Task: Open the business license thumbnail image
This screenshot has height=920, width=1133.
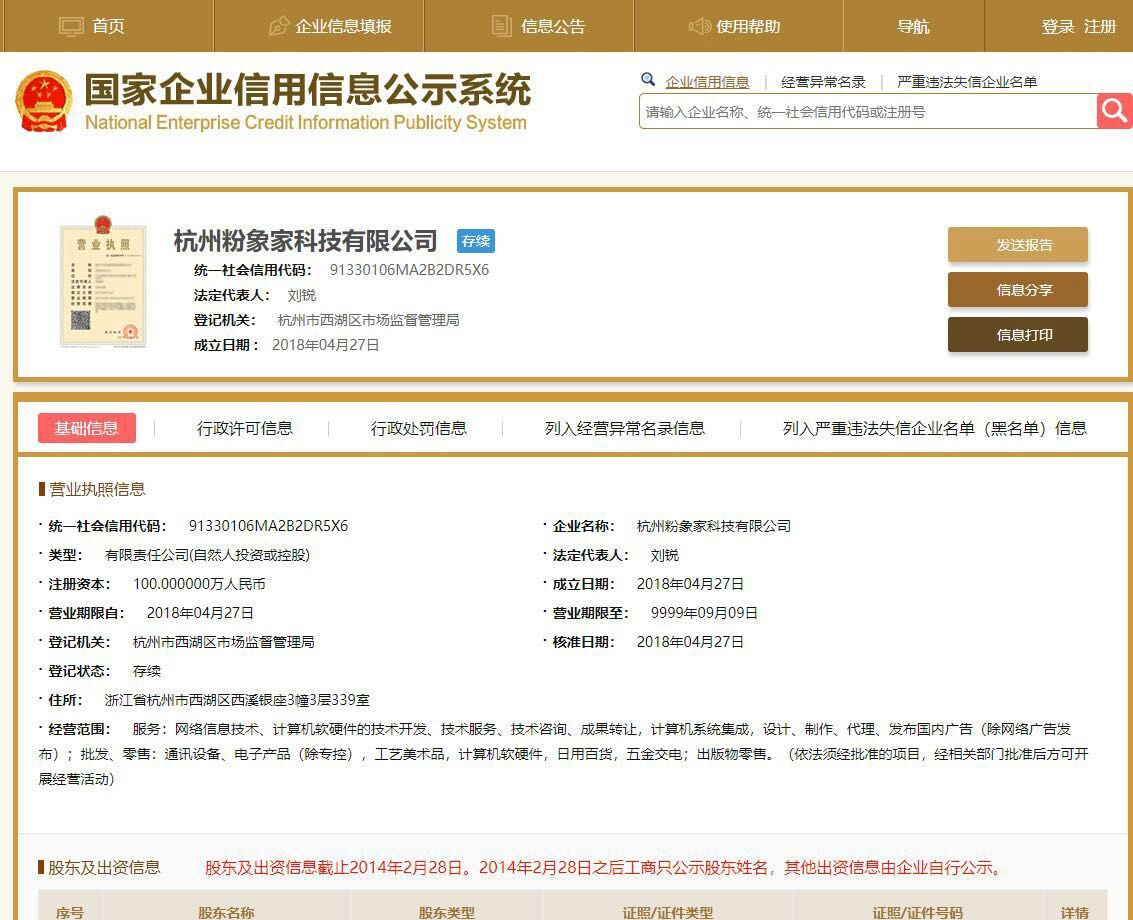Action: click(103, 281)
